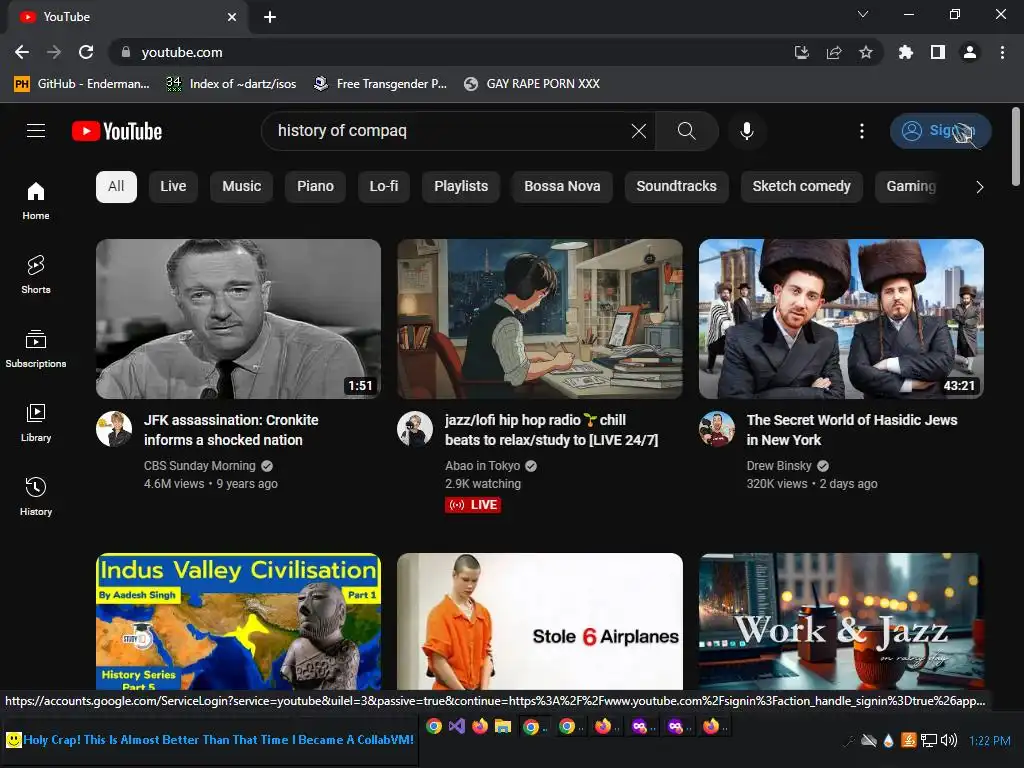The height and width of the screenshot is (768, 1024).
Task: Select the Live filter chip
Action: 173,187
